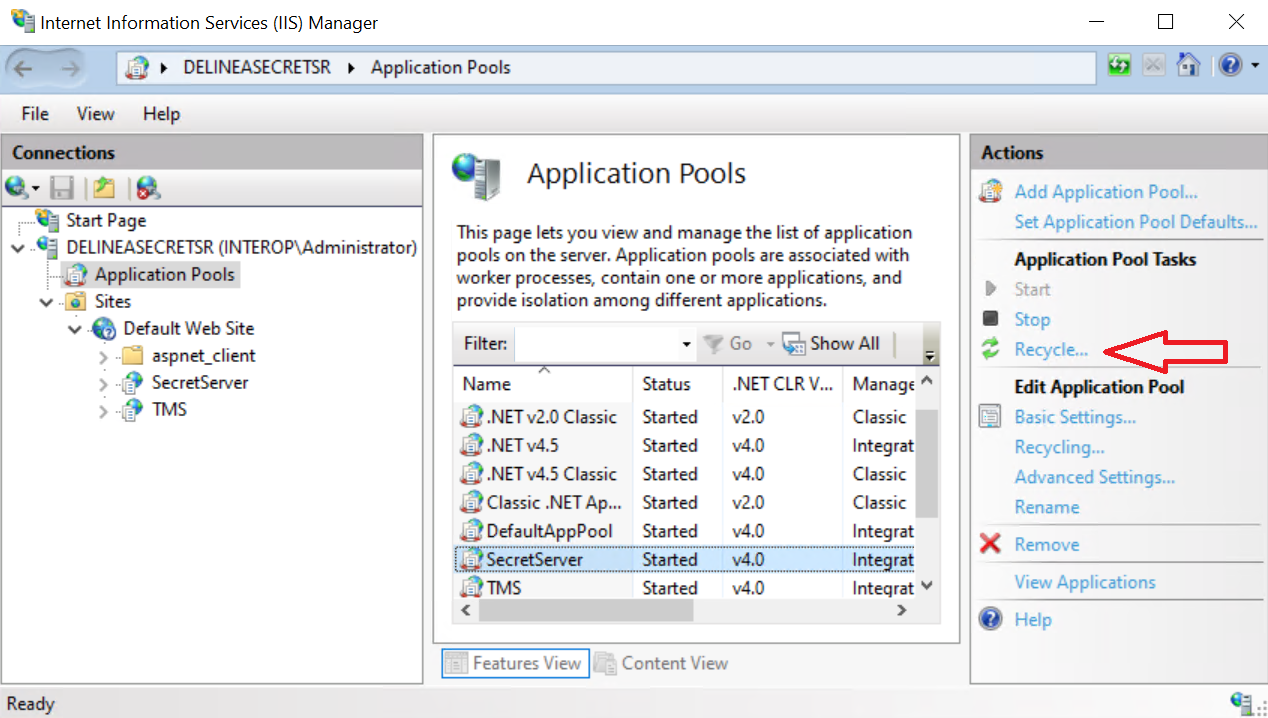Image resolution: width=1268 pixels, height=718 pixels.
Task: Open the Help menu
Action: 161,114
